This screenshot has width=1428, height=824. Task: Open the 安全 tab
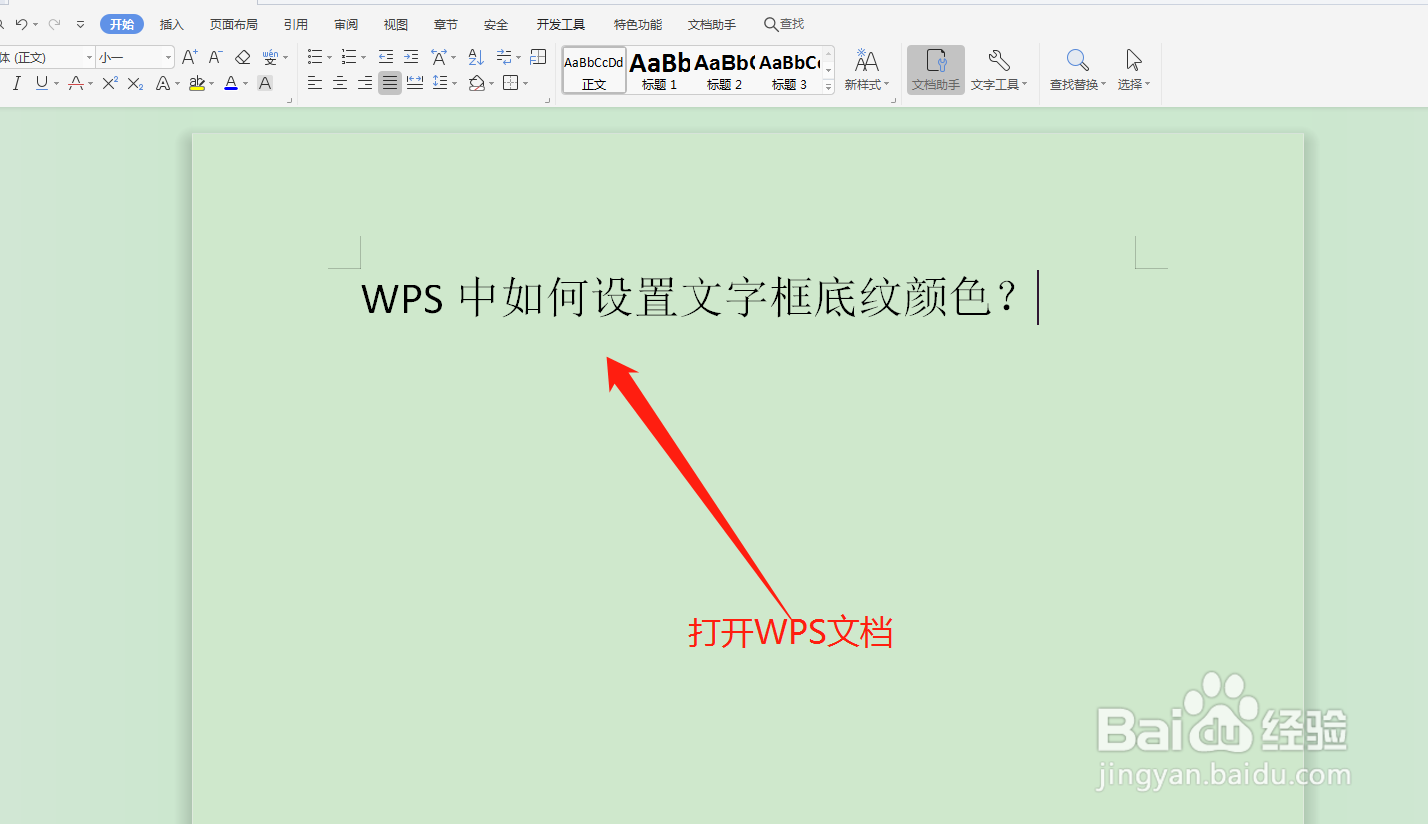click(x=496, y=24)
